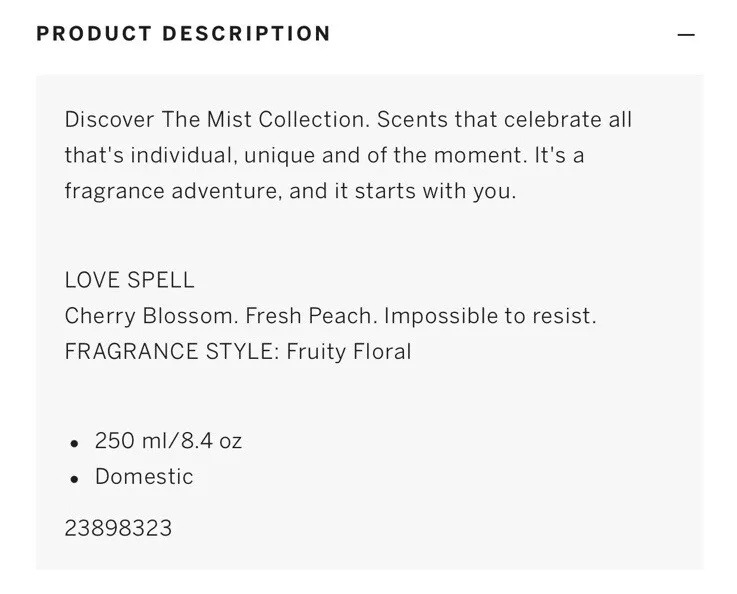This screenshot has height=594, width=737.
Task: Click the FRAGRANCE STYLE label
Action: (x=172, y=352)
